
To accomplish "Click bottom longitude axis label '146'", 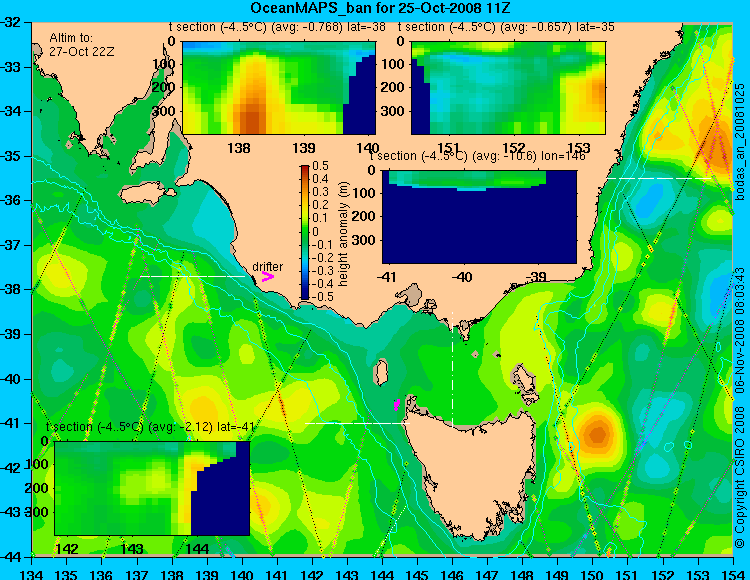I will click(x=452, y=574).
